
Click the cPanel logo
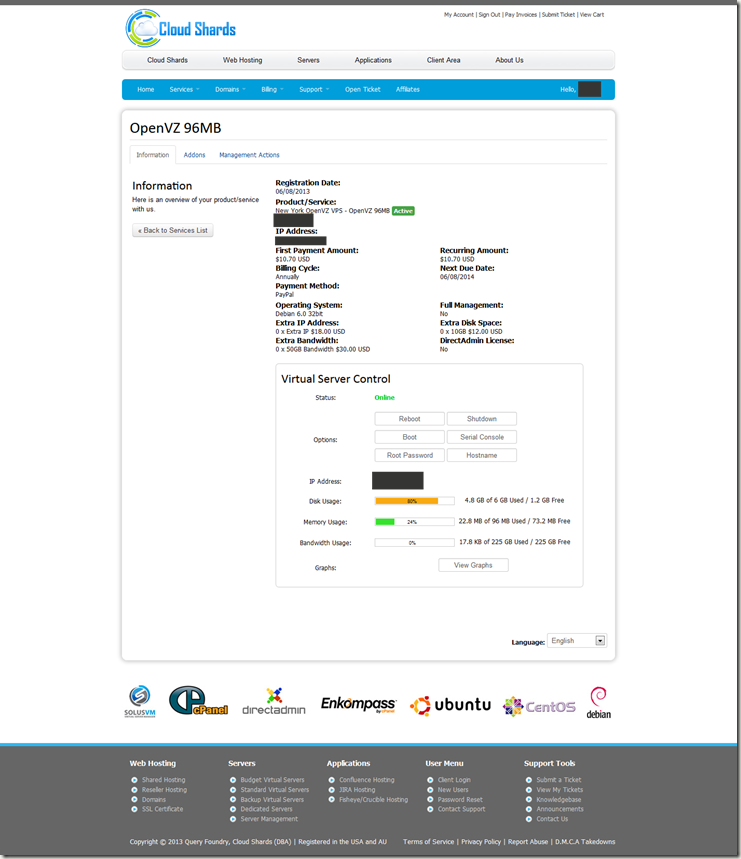(198, 701)
